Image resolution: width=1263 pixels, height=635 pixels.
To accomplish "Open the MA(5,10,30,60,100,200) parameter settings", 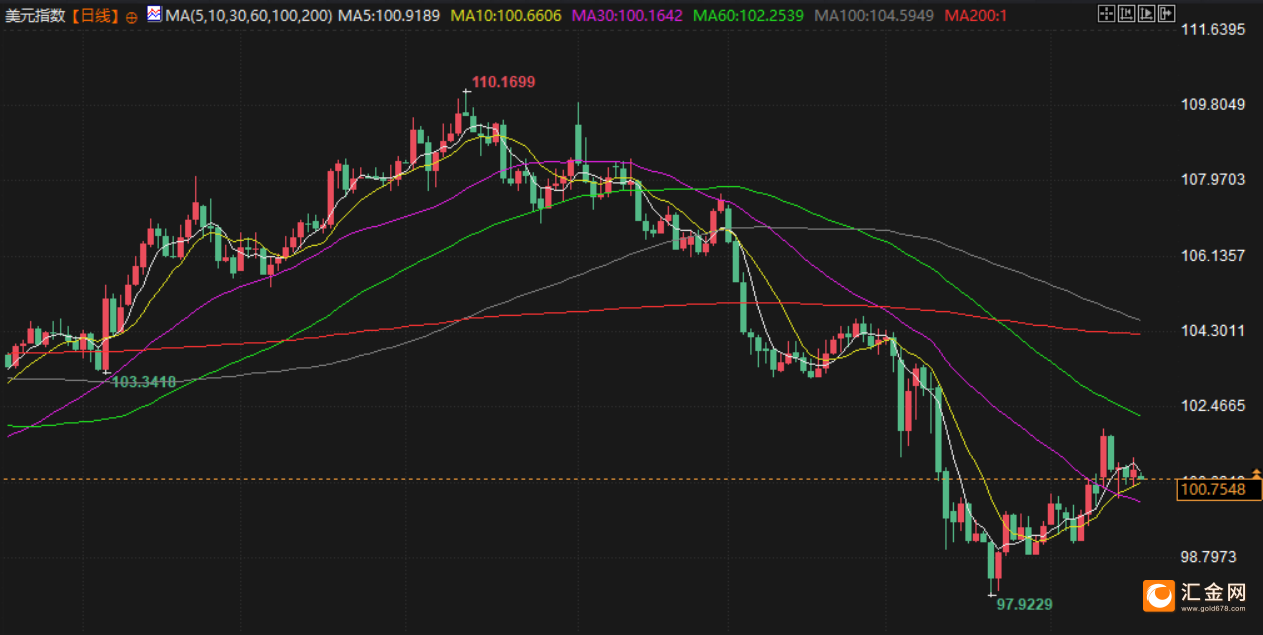I will pyautogui.click(x=247, y=16).
